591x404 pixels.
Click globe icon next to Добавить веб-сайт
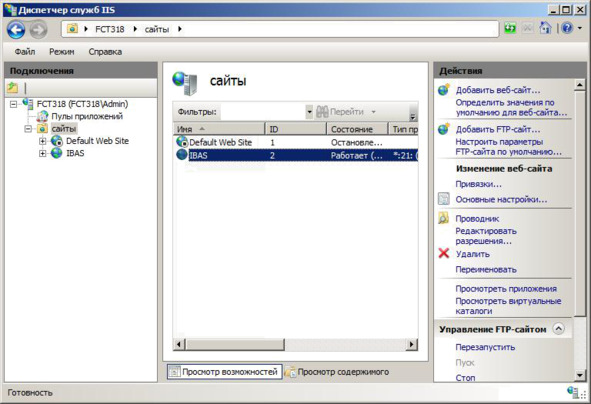[x=444, y=90]
